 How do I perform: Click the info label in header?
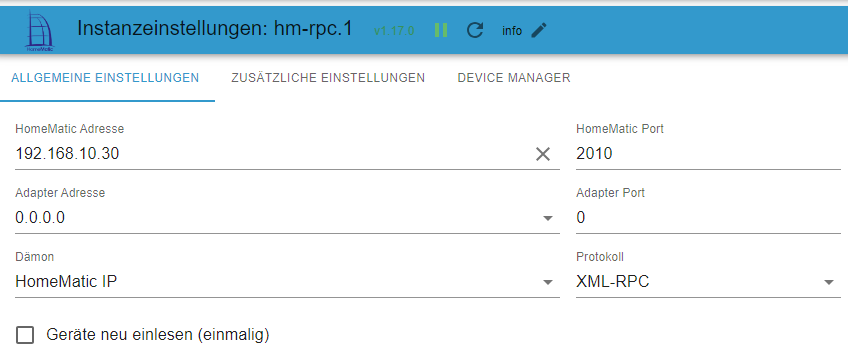coord(512,31)
